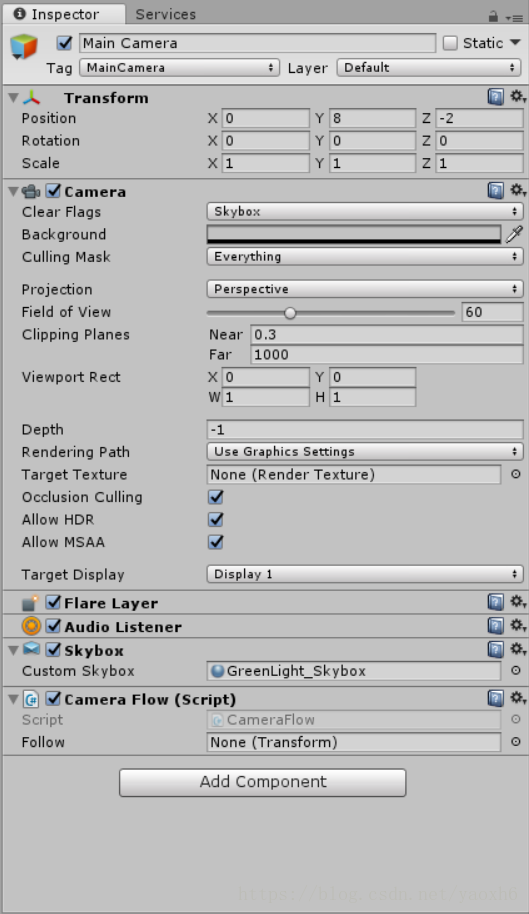Uncheck Allow MSAA
This screenshot has width=529, height=914.
point(216,542)
